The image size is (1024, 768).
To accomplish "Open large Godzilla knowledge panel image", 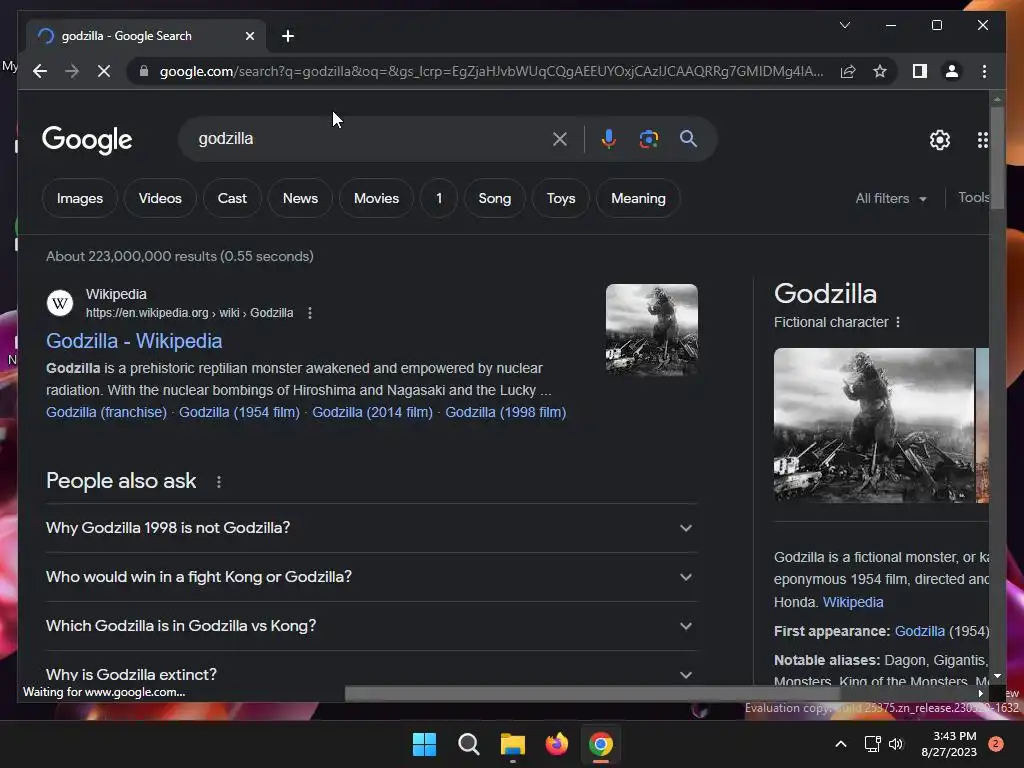I will click(x=874, y=425).
